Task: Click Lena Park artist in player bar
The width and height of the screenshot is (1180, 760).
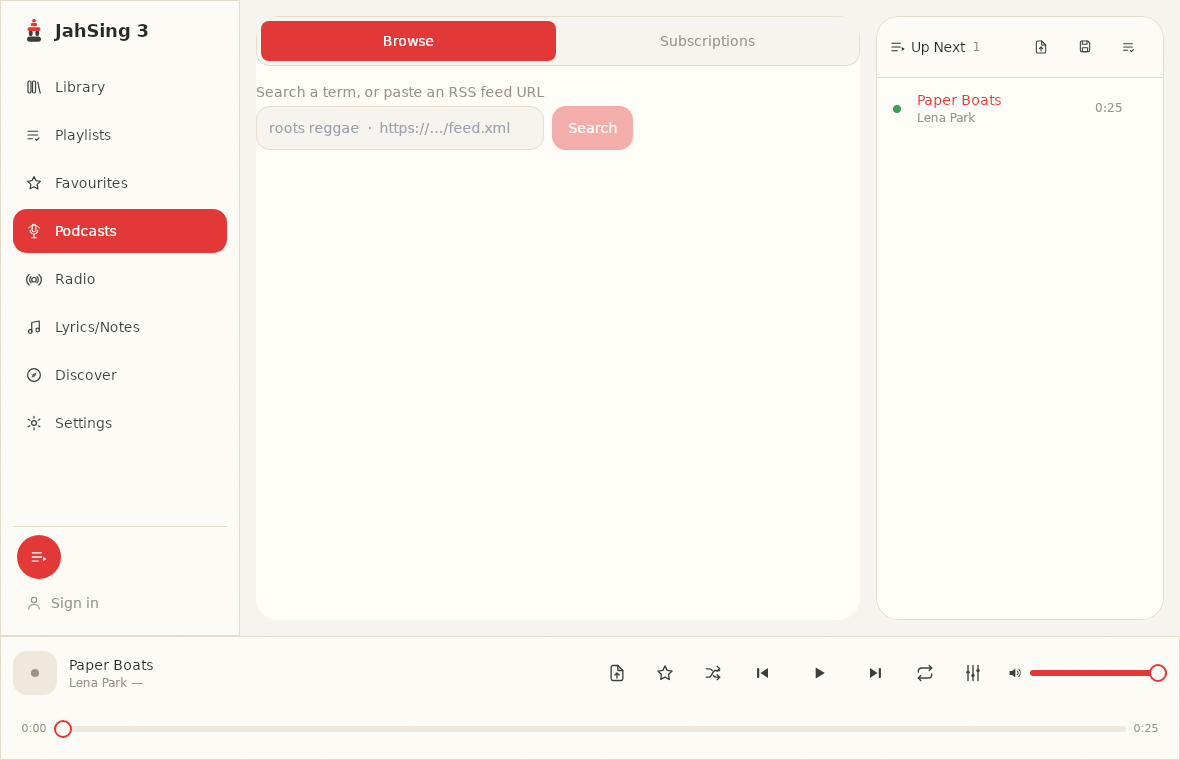Action: click(98, 683)
